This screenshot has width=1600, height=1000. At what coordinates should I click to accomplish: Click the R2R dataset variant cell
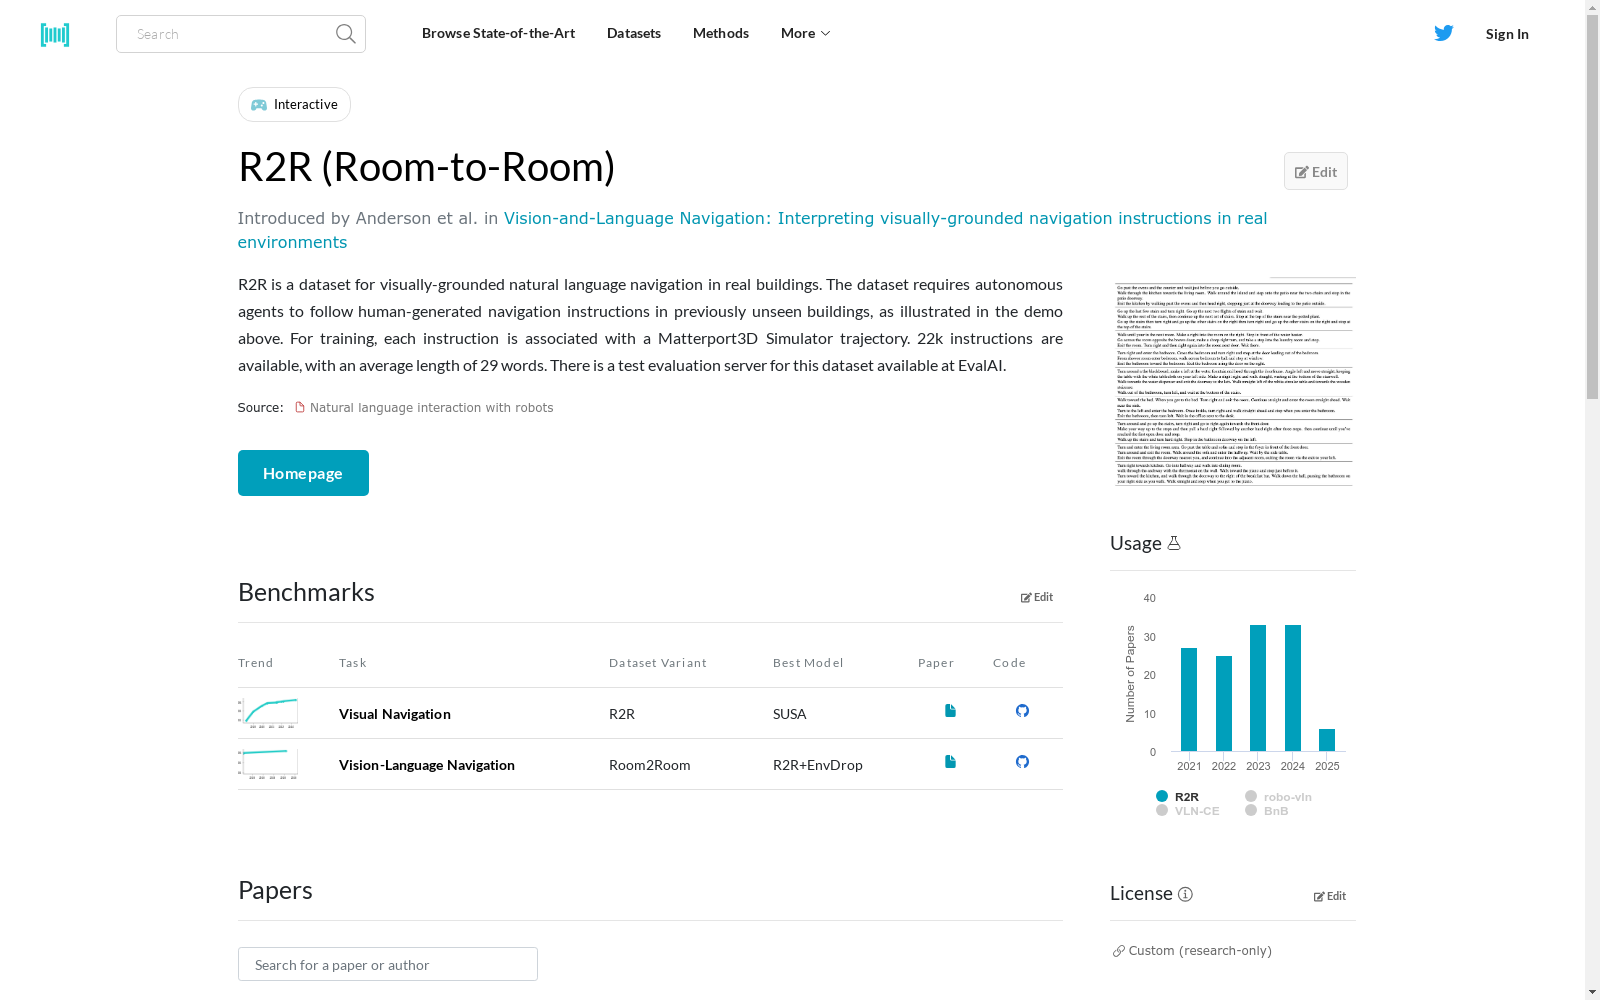pos(622,714)
